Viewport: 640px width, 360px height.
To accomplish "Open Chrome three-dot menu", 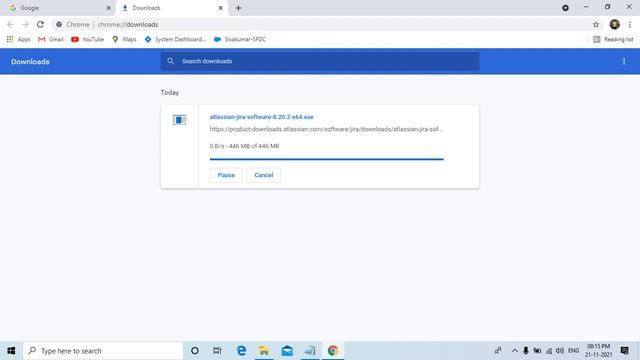I will [x=630, y=24].
